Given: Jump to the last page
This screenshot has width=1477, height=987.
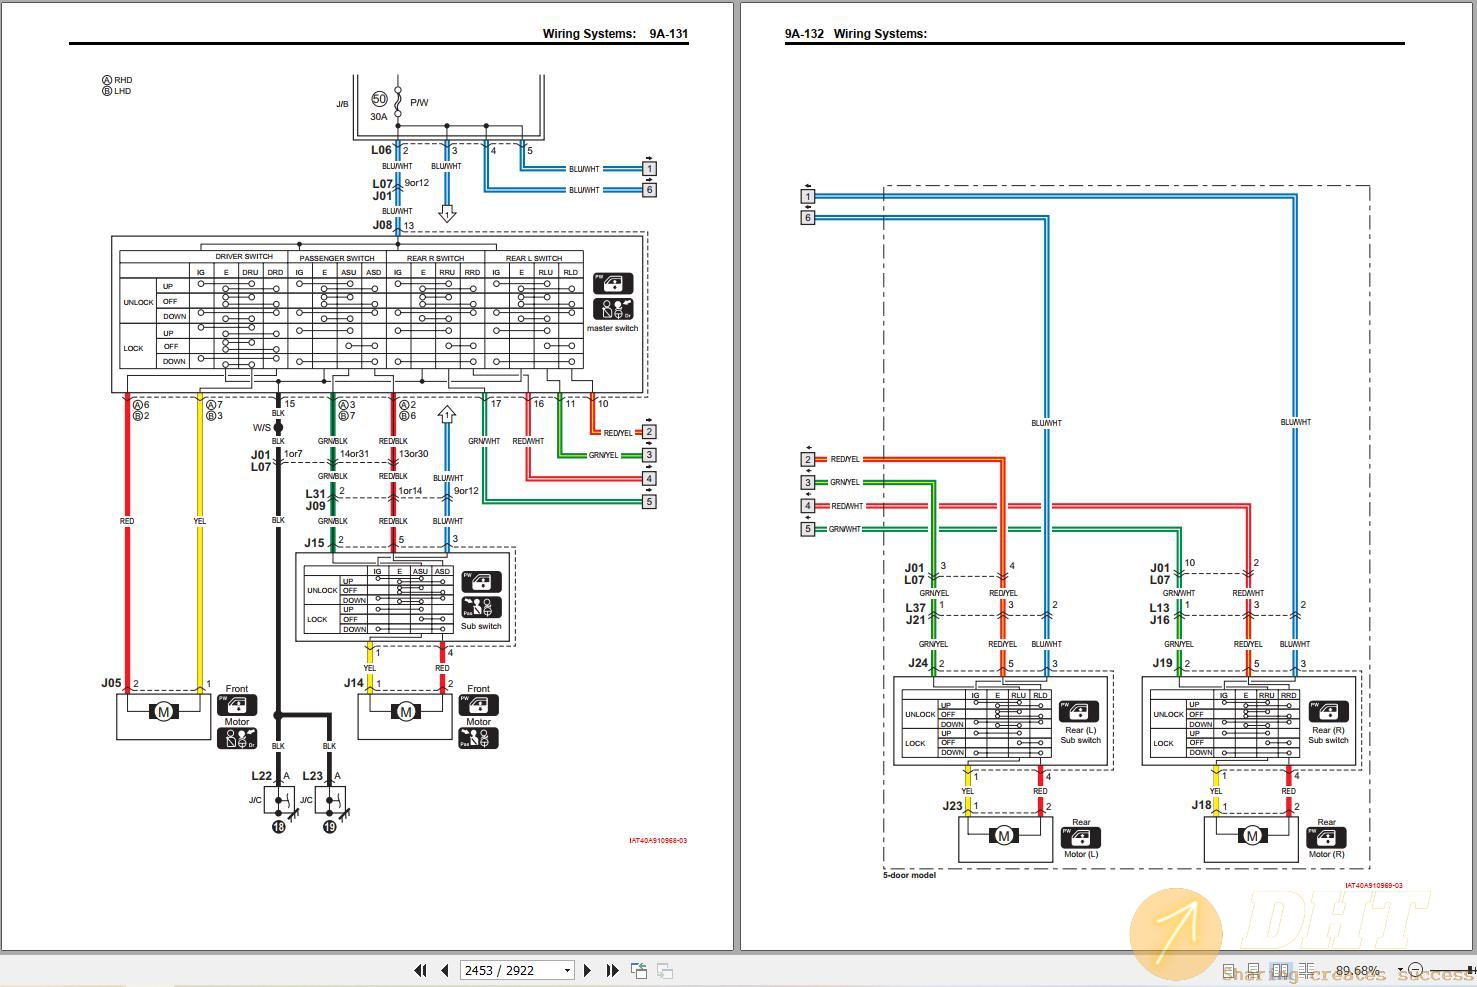Looking at the screenshot, I should point(612,970).
